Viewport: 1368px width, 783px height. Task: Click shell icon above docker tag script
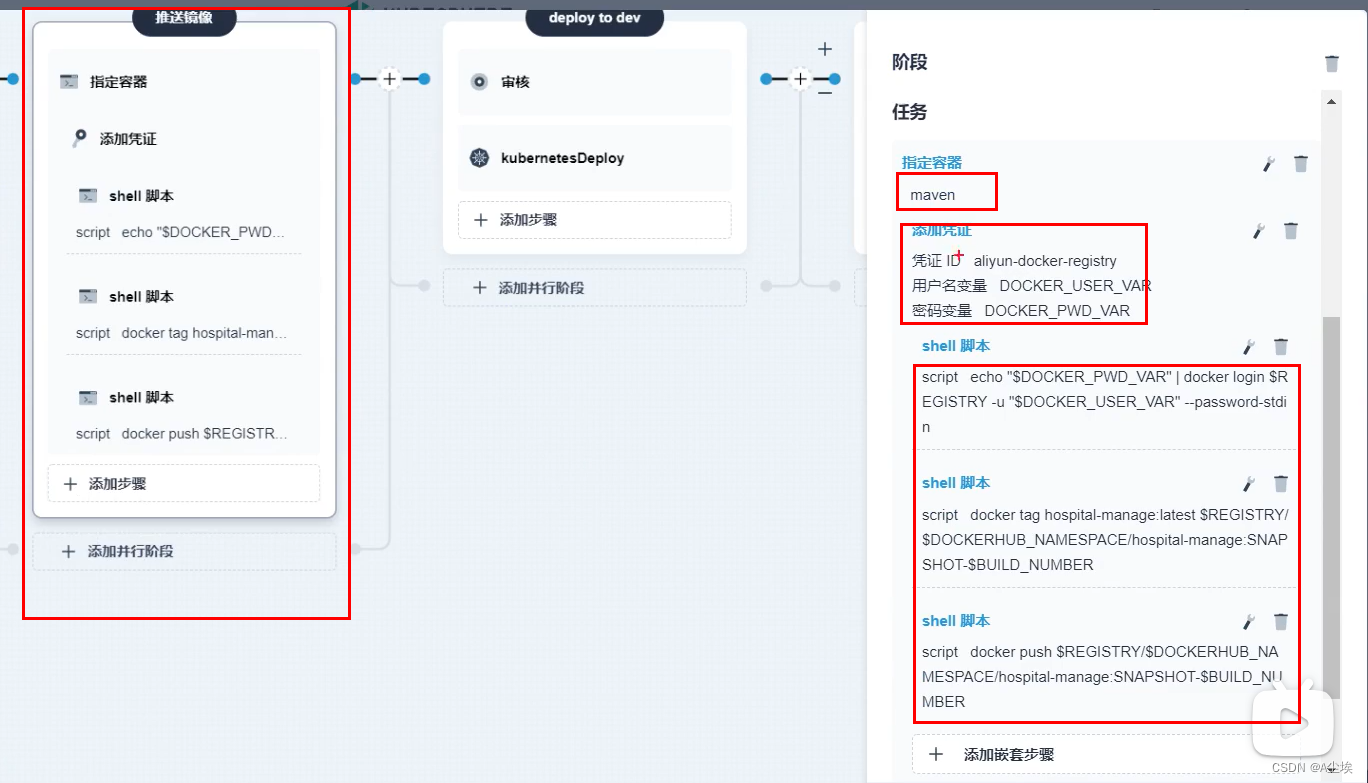[88, 297]
